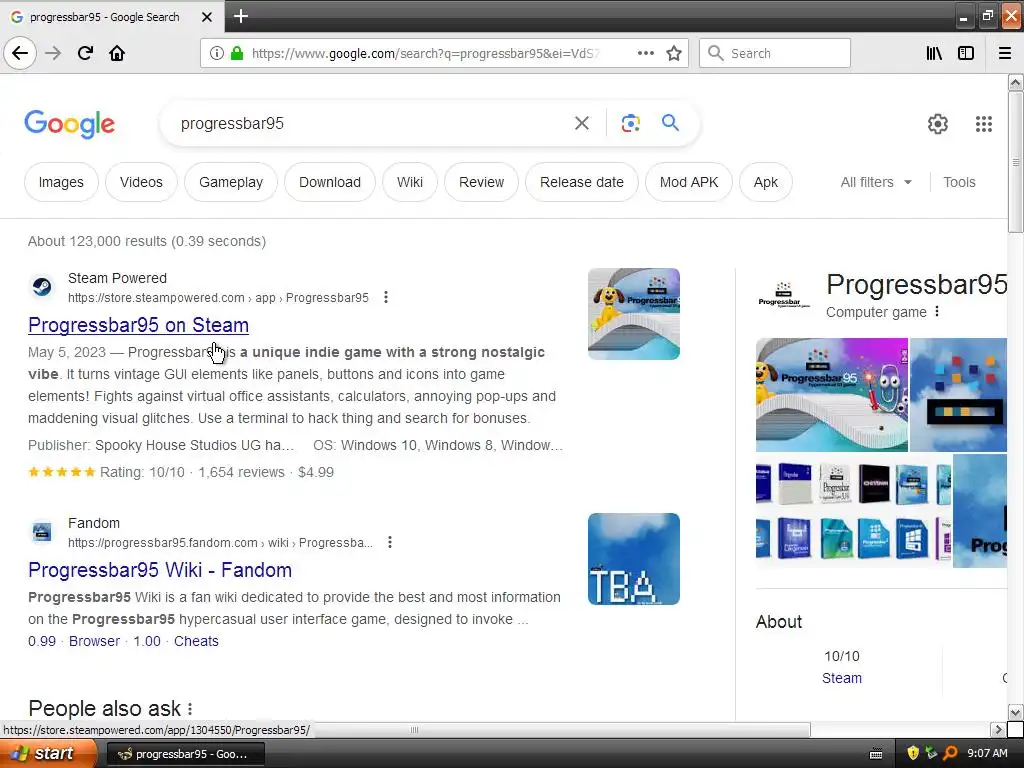The height and width of the screenshot is (768, 1024).
Task: Select progressbar95 taskbar window button
Action: tap(185, 754)
